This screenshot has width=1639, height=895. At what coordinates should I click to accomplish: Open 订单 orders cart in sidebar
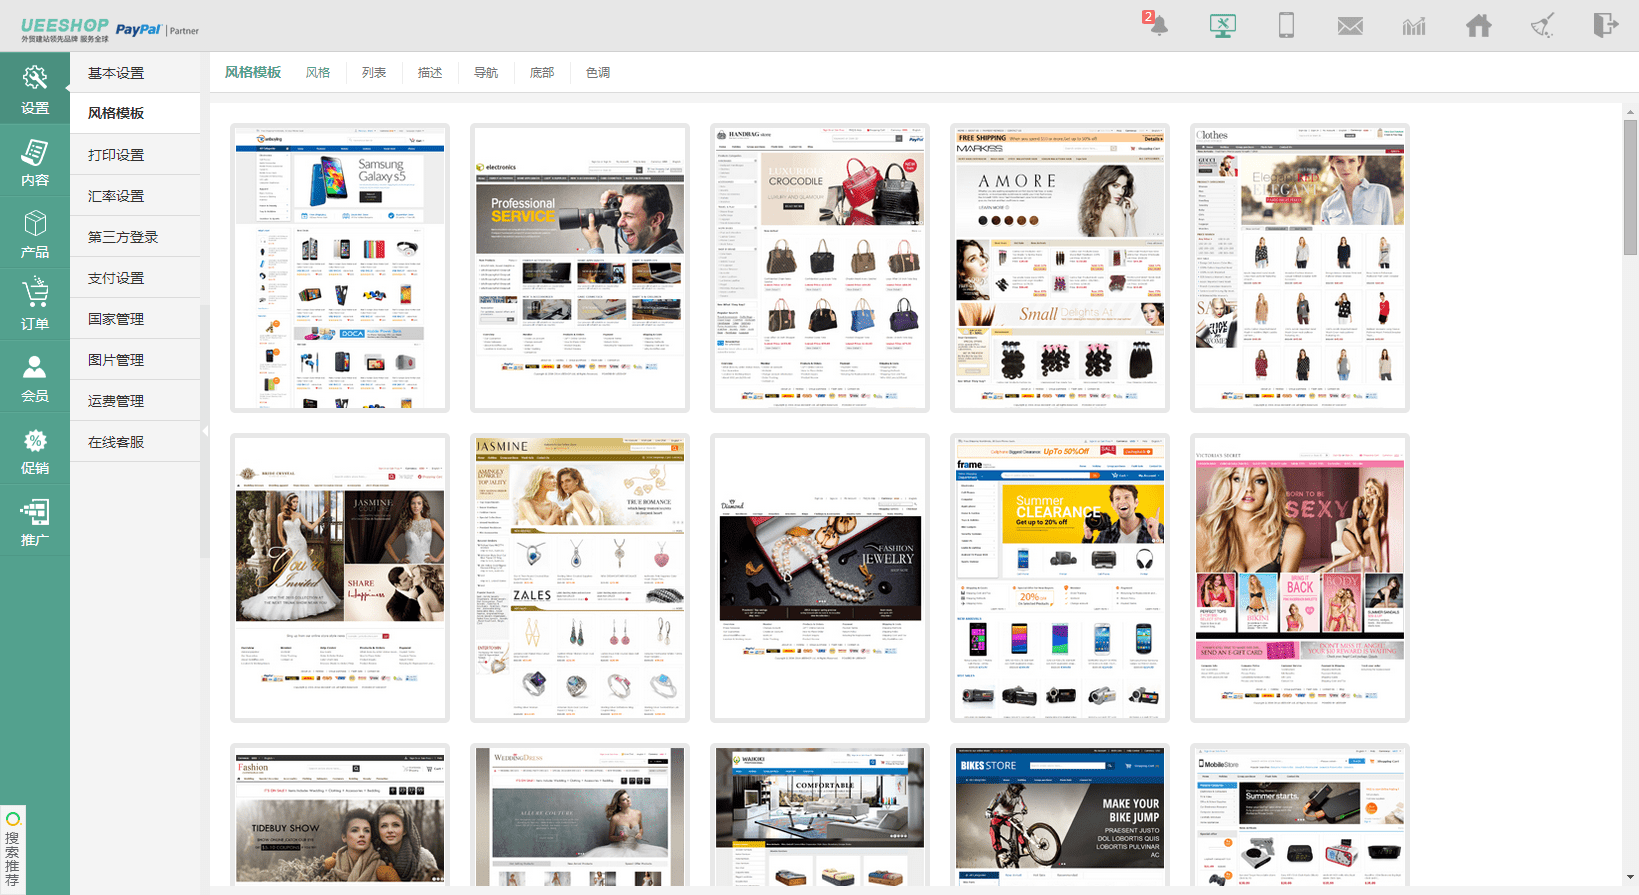click(35, 306)
